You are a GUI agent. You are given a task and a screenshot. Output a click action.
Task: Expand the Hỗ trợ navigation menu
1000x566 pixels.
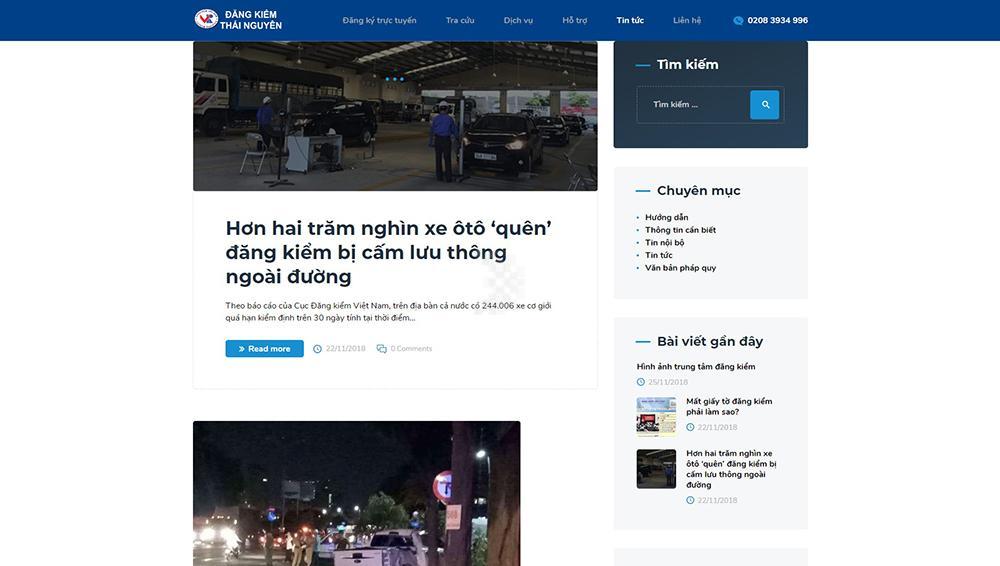575,20
